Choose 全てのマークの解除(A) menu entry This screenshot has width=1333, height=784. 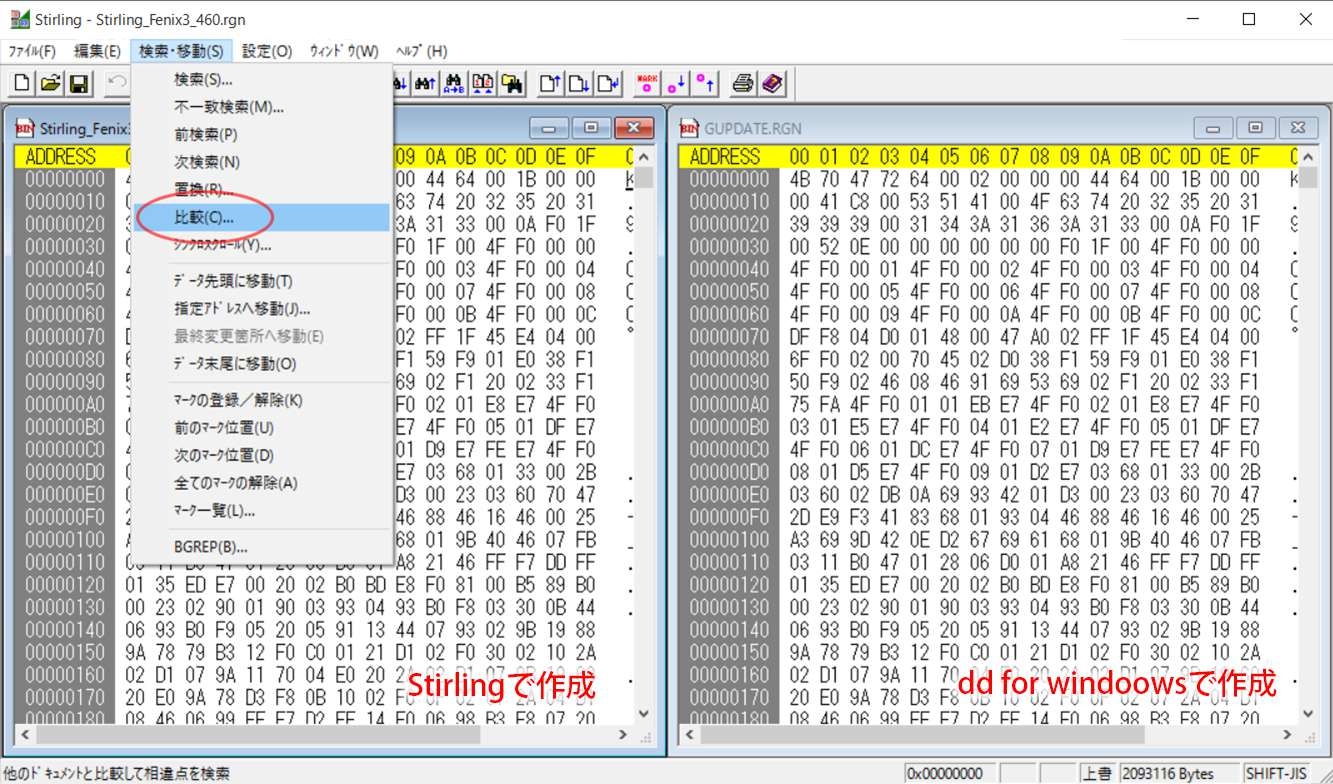262,483
